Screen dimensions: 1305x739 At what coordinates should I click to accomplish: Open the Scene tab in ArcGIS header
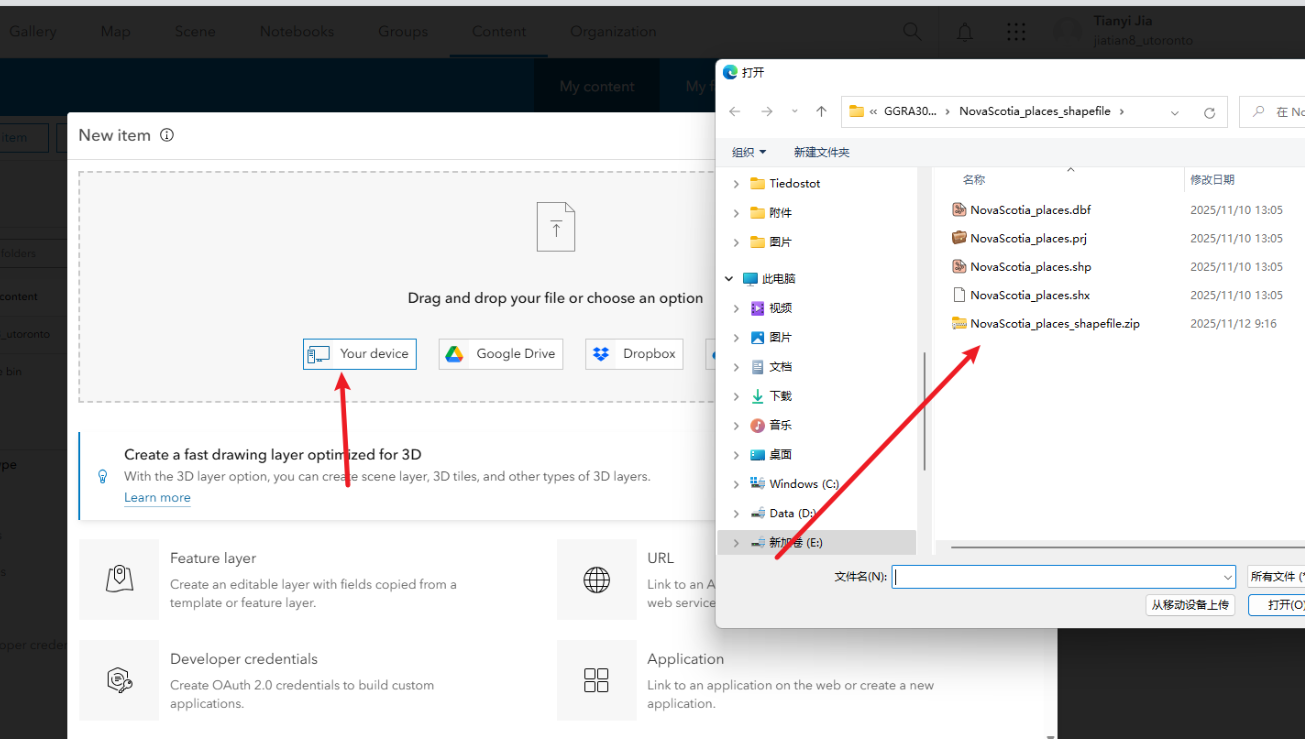coord(195,31)
